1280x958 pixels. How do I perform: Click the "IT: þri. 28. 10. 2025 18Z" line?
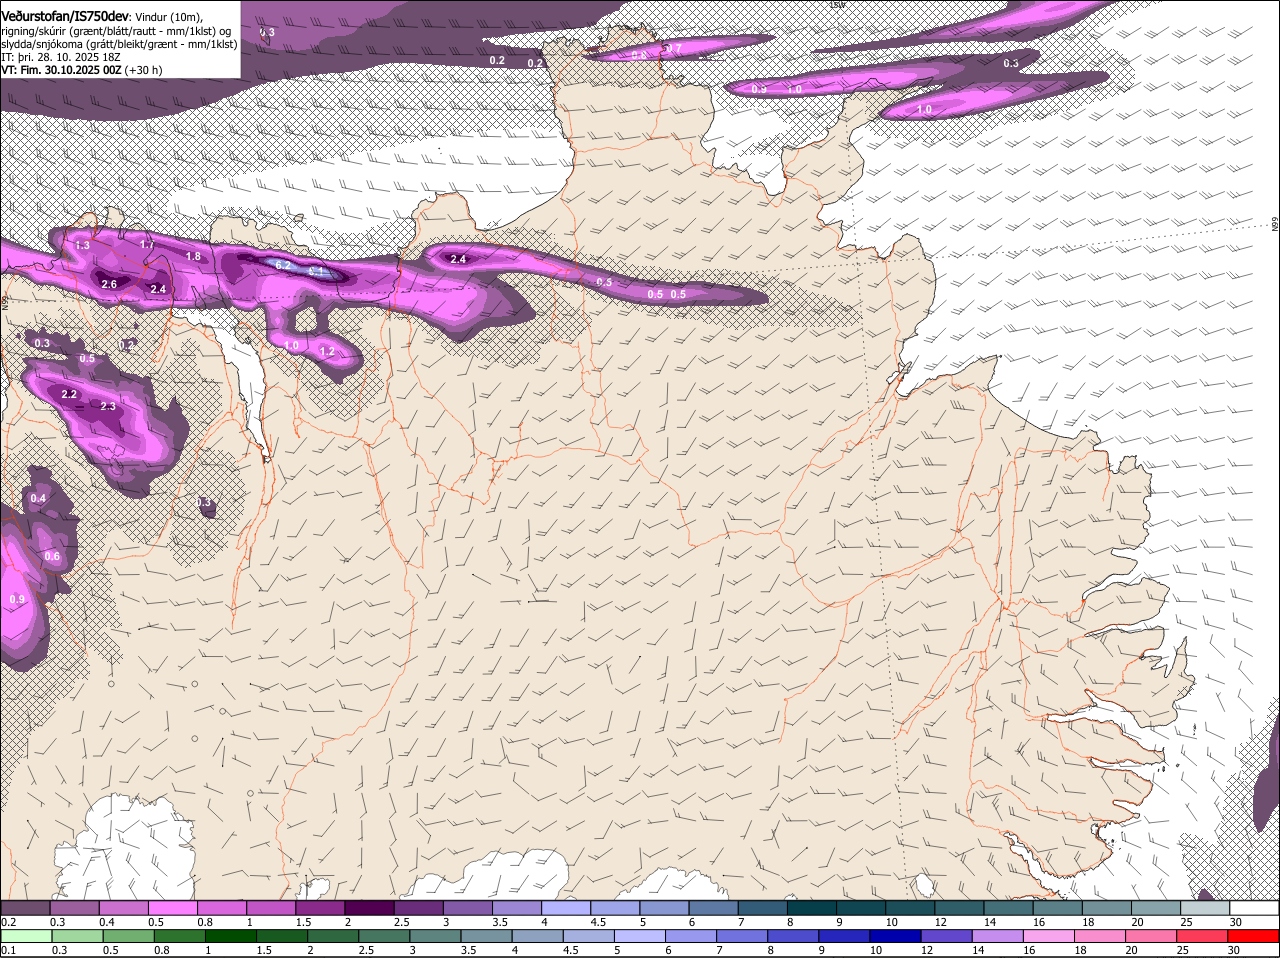(x=61, y=57)
